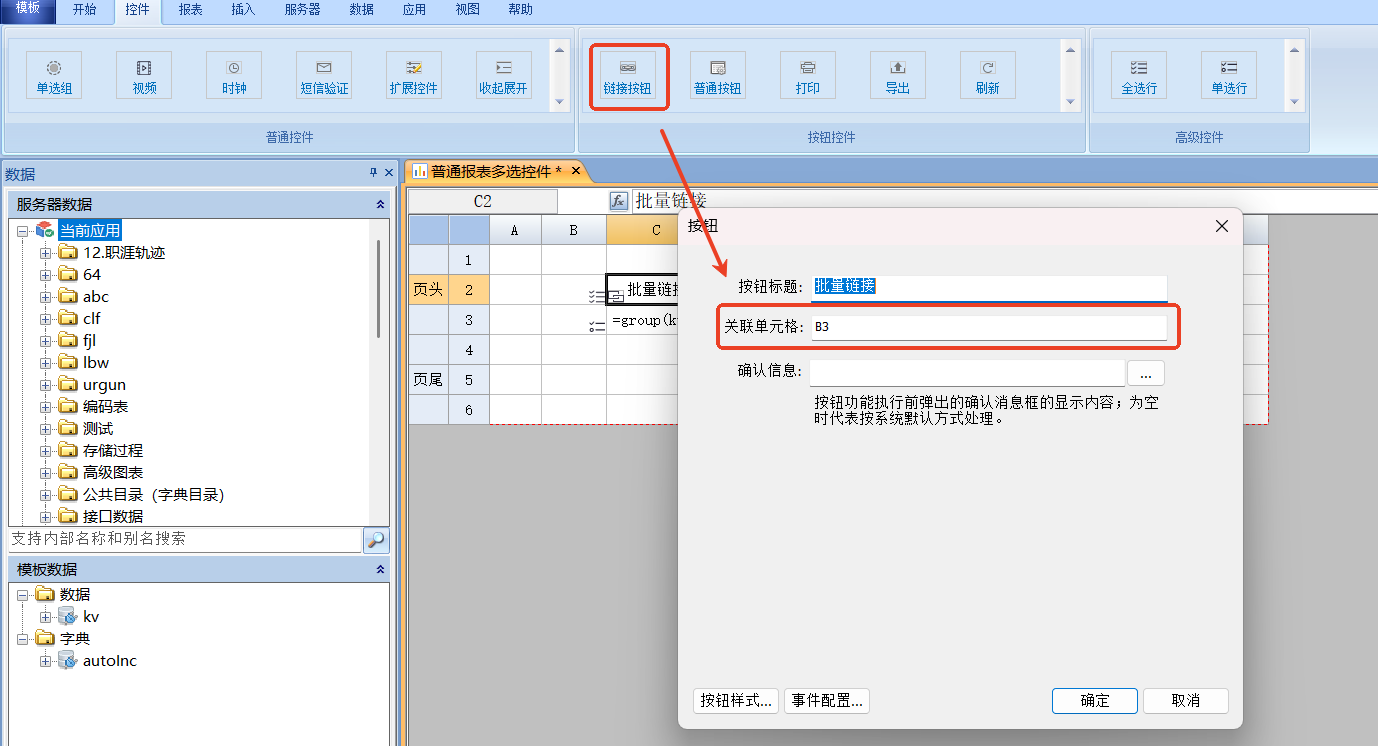Insert the 时钟 clock control
Viewport: 1378px width, 746px height.
click(234, 76)
